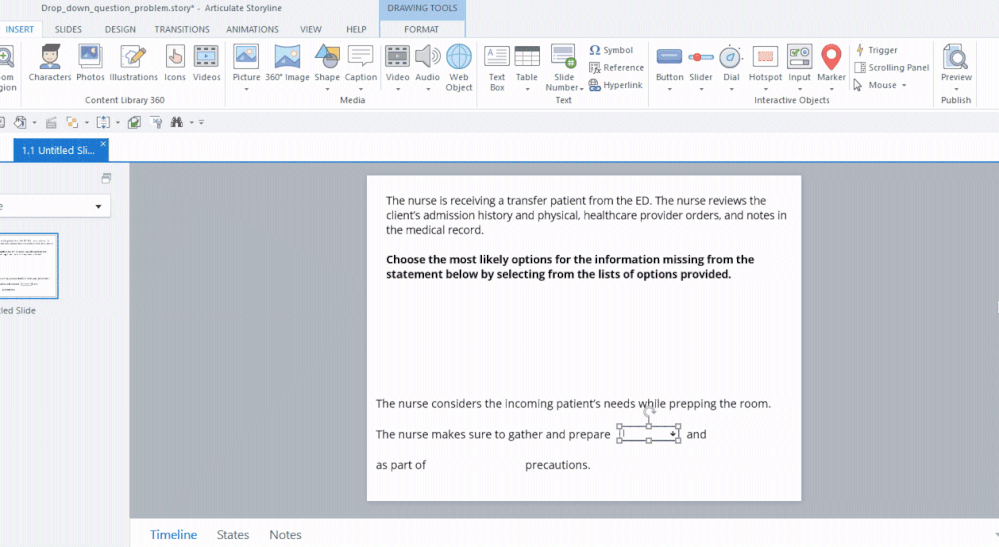Open the arrange objects dropdown arrow

87,122
